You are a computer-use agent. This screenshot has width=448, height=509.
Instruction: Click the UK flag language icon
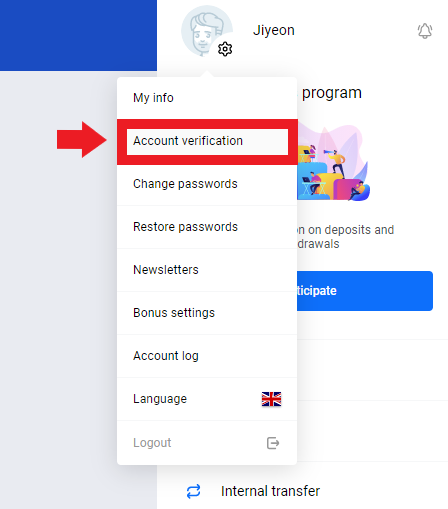tap(271, 399)
